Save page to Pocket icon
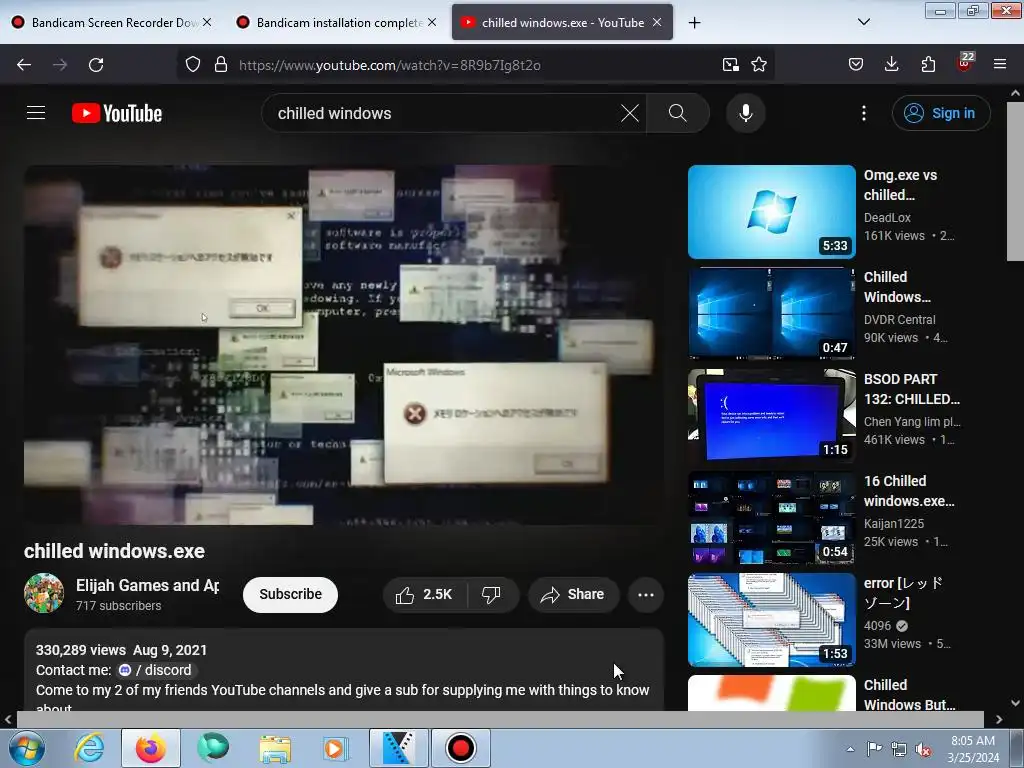1024x768 pixels. coord(856,65)
